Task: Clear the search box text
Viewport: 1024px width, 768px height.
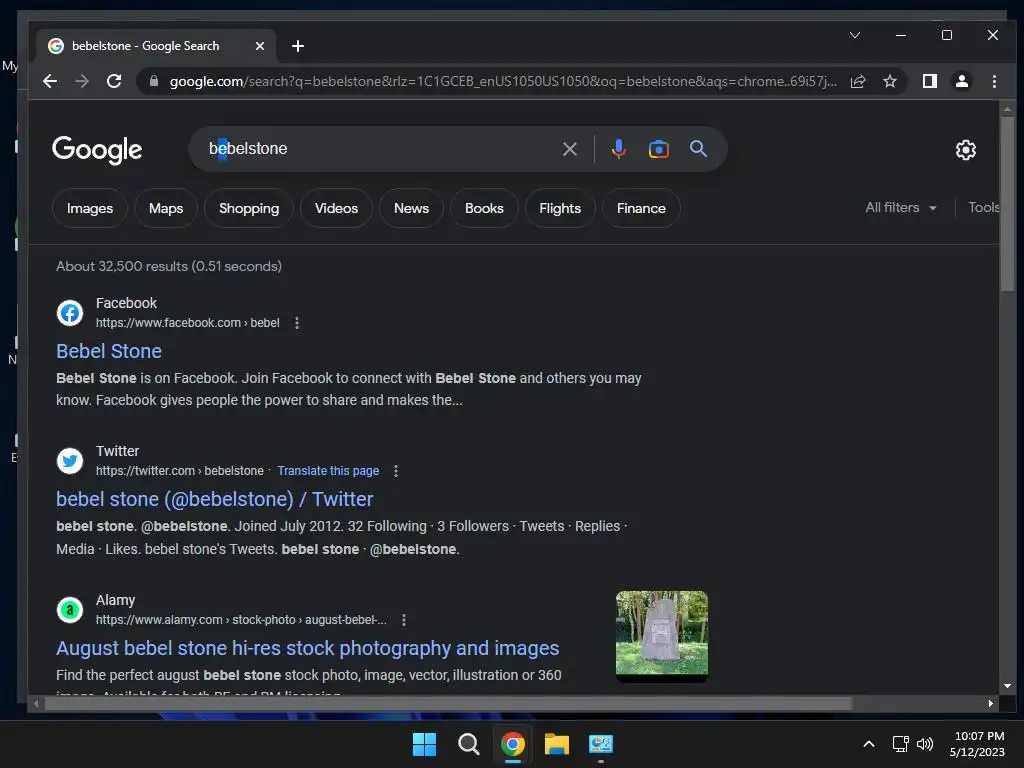Action: tap(569, 149)
